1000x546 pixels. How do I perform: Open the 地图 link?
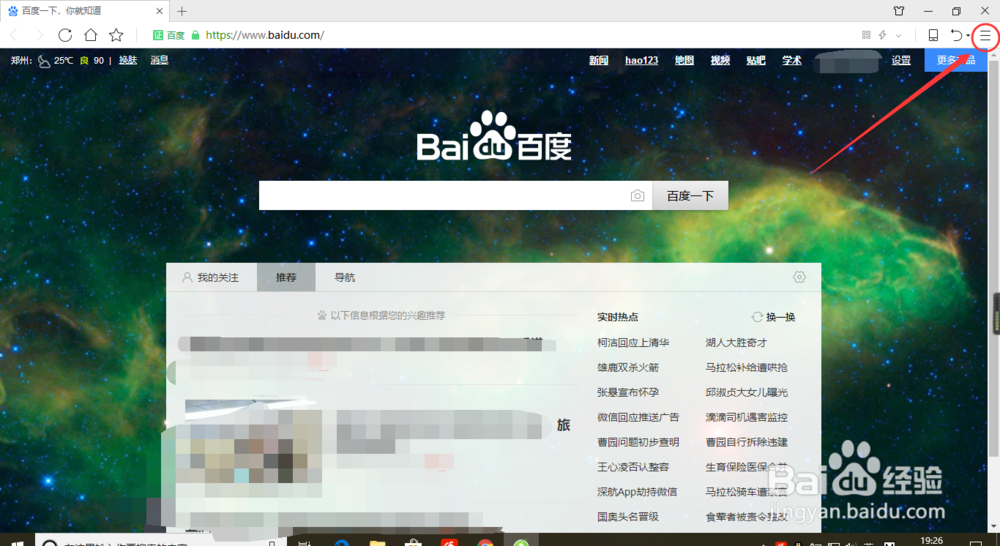[684, 60]
